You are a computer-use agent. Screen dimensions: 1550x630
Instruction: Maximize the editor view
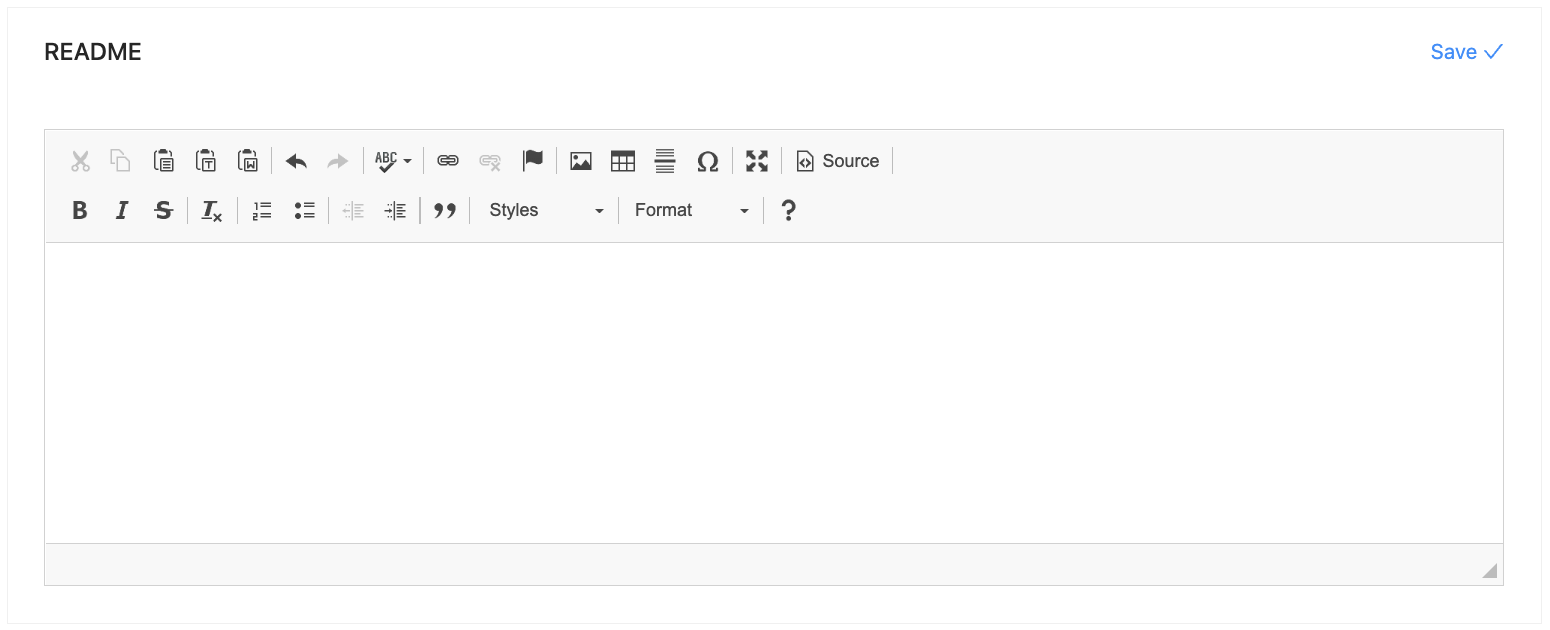click(x=757, y=160)
